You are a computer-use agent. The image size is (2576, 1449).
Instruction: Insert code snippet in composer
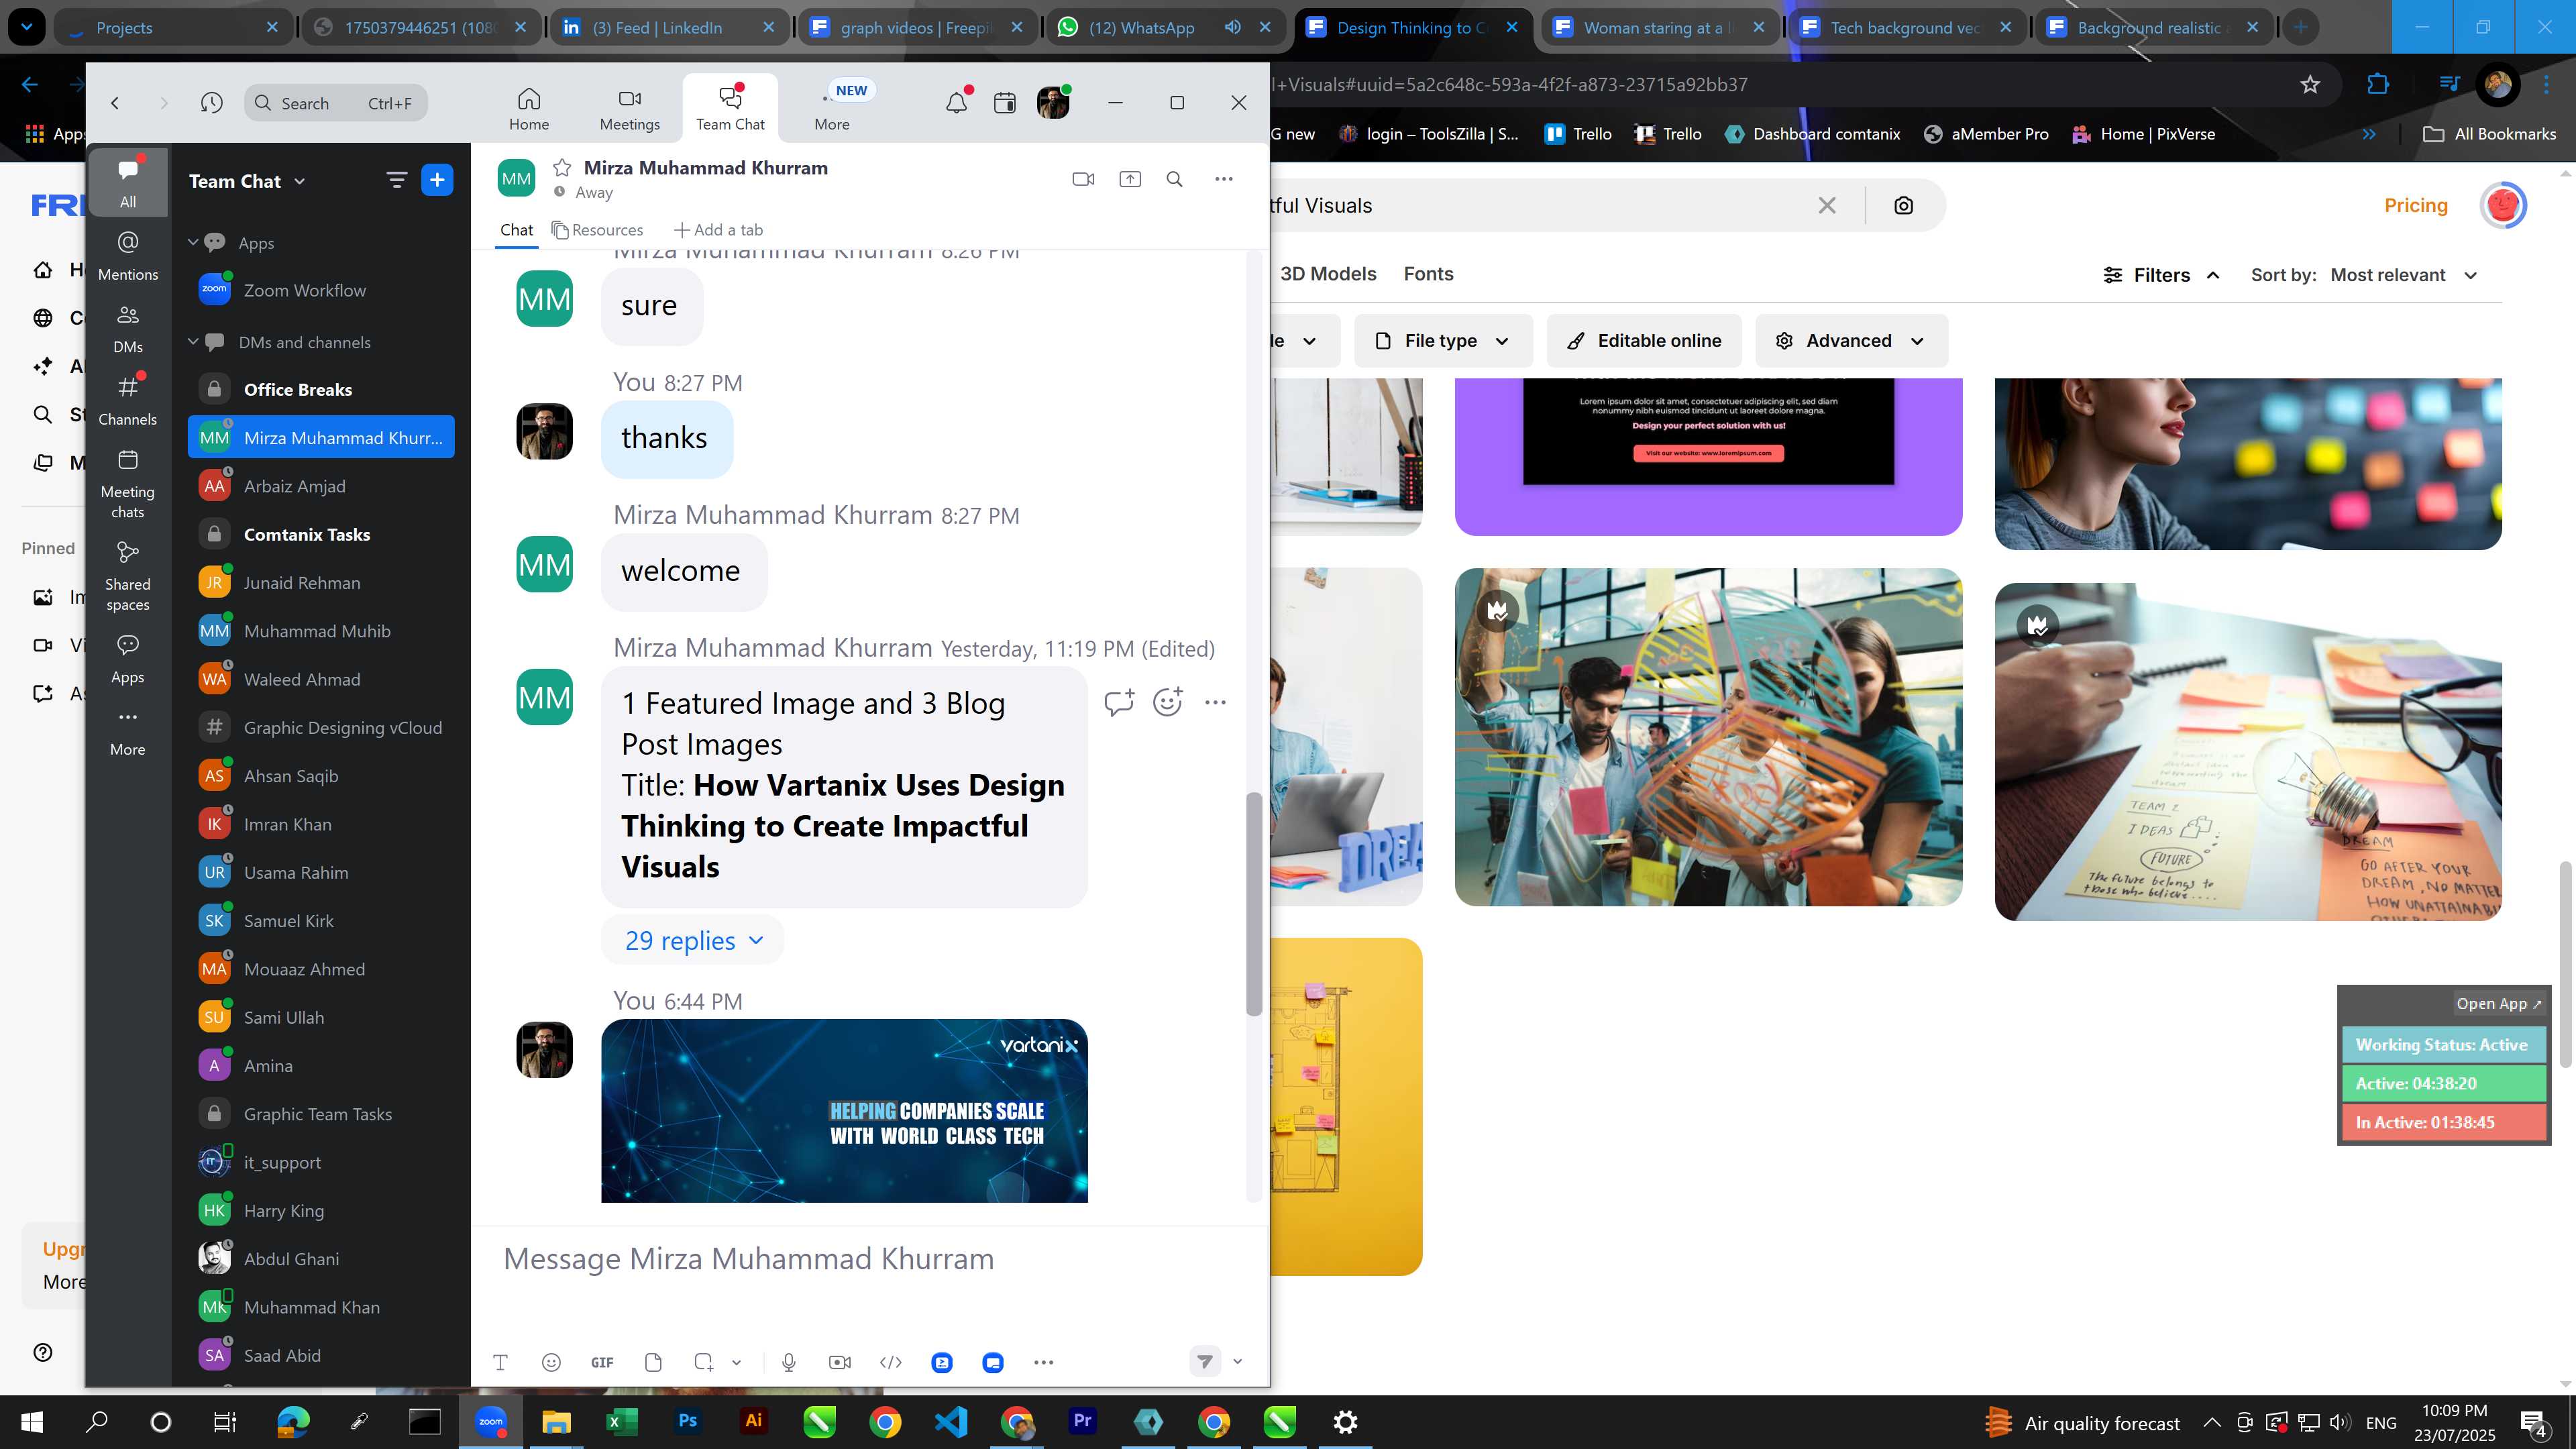891,1362
